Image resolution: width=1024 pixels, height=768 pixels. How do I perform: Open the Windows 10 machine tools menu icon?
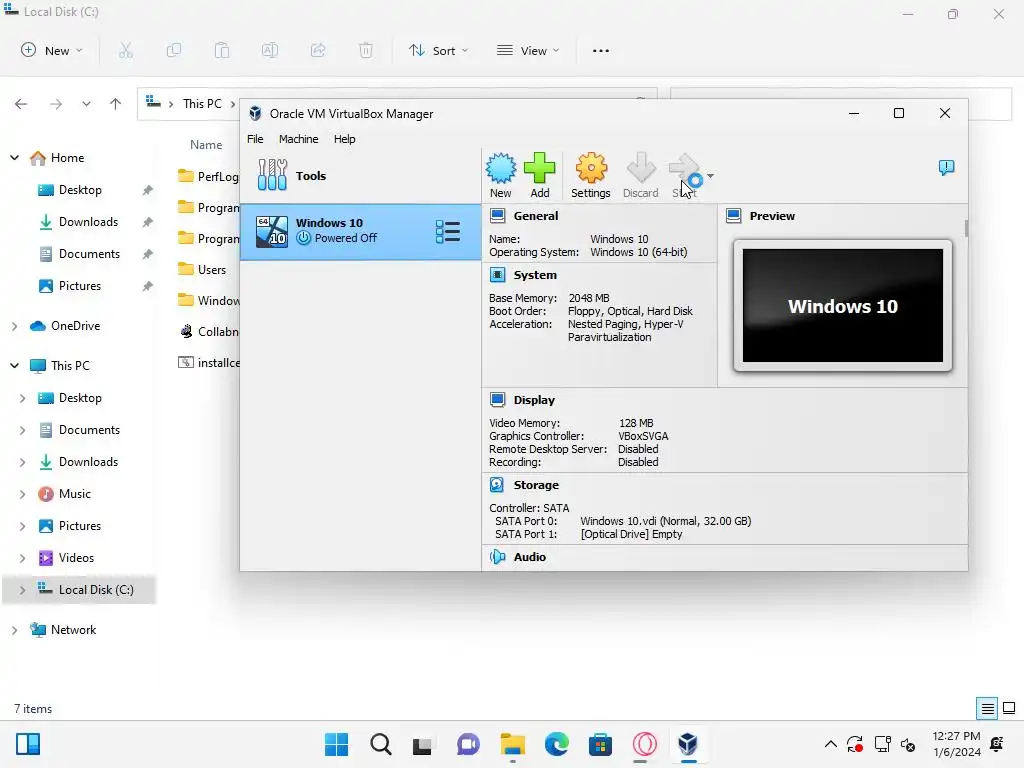click(448, 232)
